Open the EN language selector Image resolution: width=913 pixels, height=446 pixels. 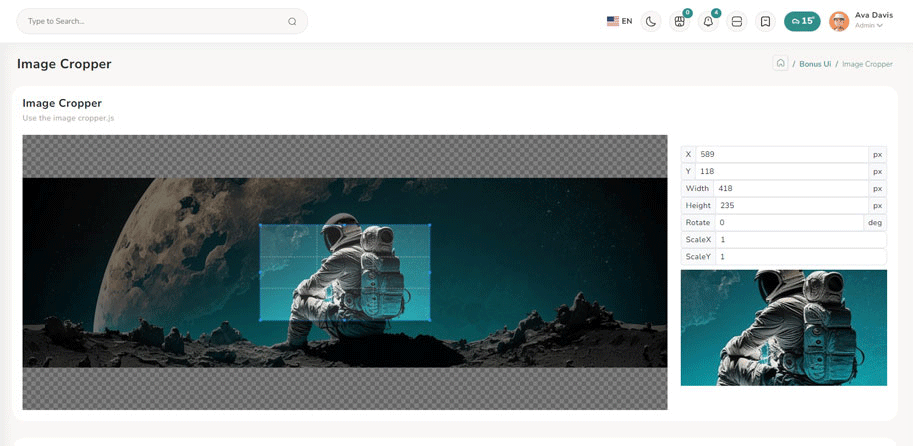click(x=619, y=21)
